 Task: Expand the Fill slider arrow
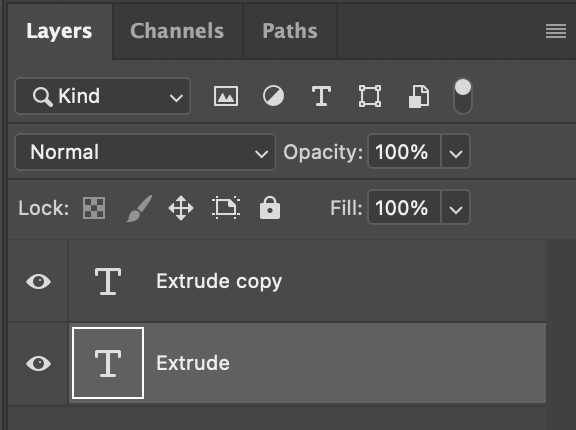pos(456,208)
